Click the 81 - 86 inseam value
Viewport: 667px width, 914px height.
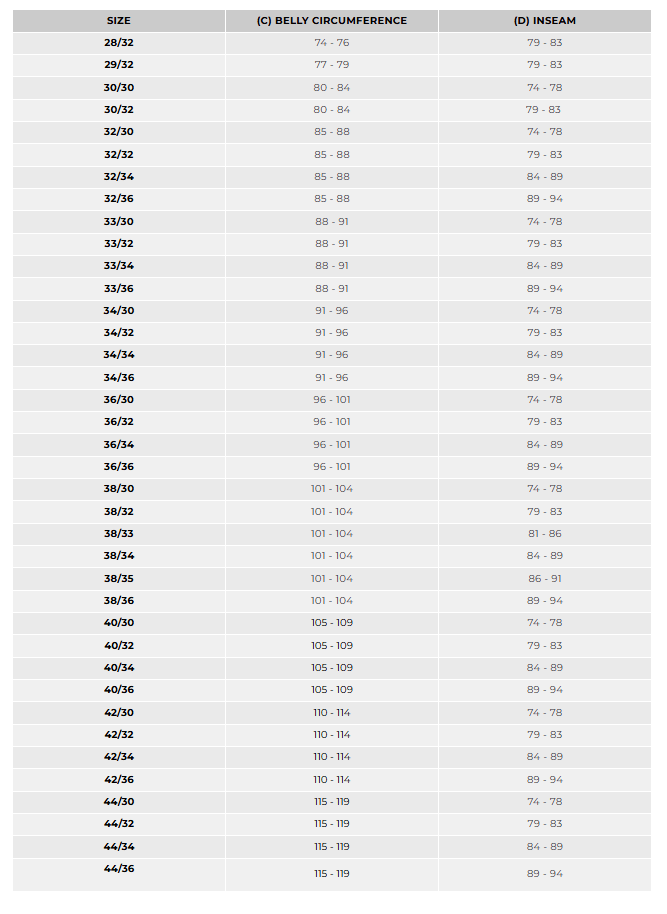545,534
